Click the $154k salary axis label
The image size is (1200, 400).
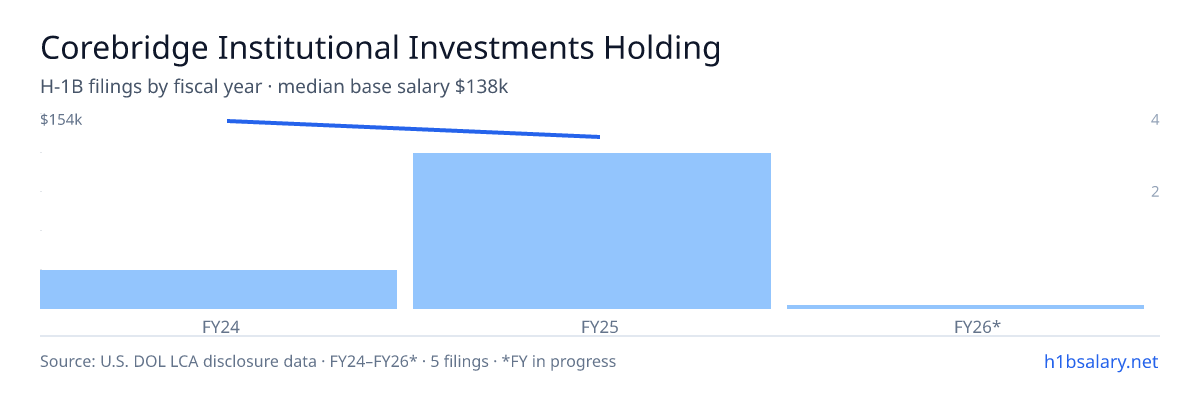pos(61,120)
